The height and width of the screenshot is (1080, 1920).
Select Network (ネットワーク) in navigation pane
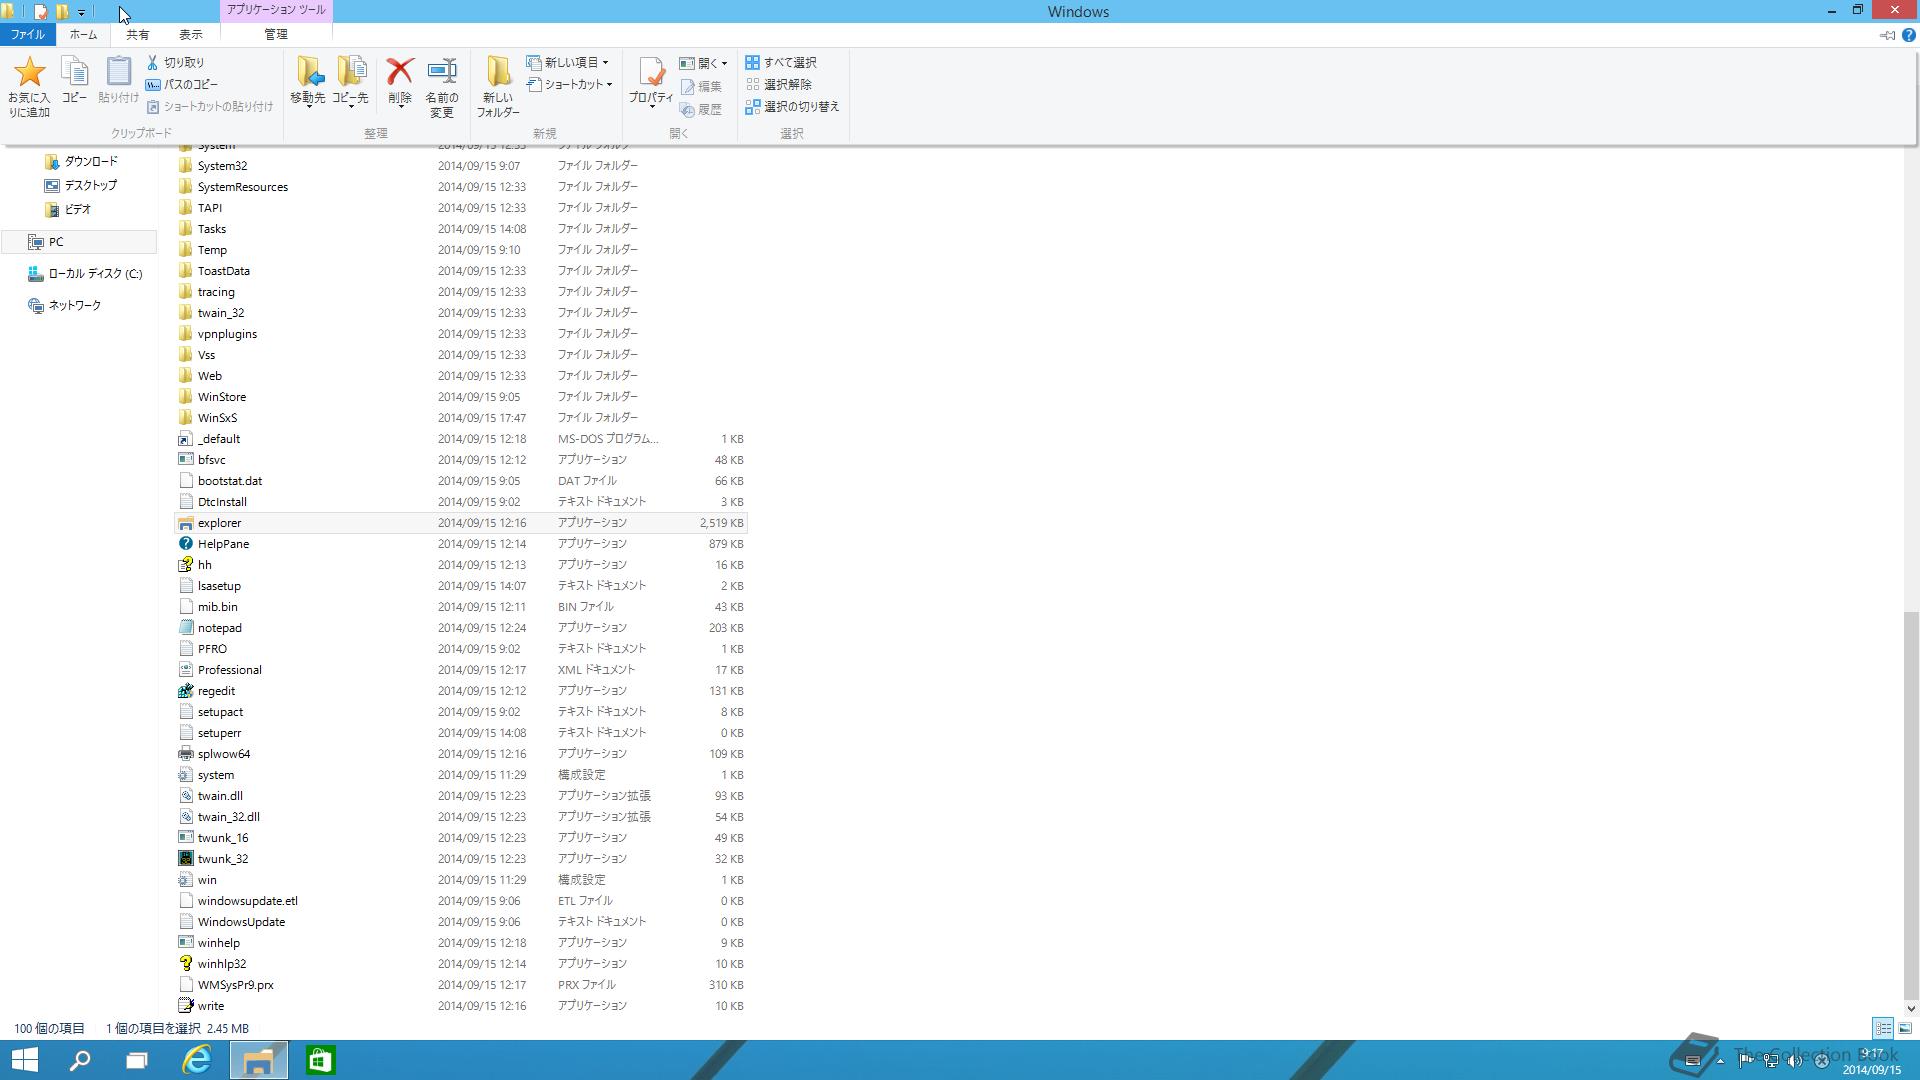(66, 305)
